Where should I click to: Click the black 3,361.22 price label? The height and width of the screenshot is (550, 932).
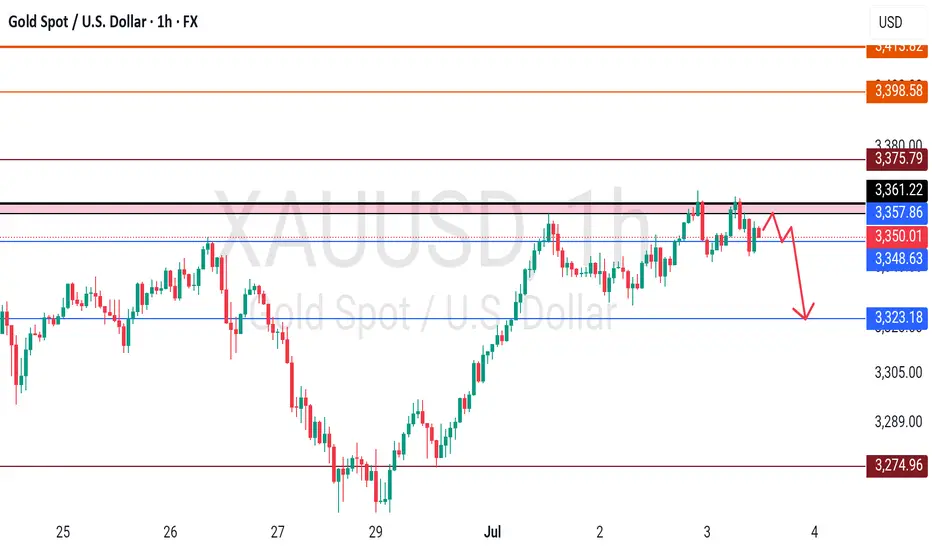(x=897, y=190)
